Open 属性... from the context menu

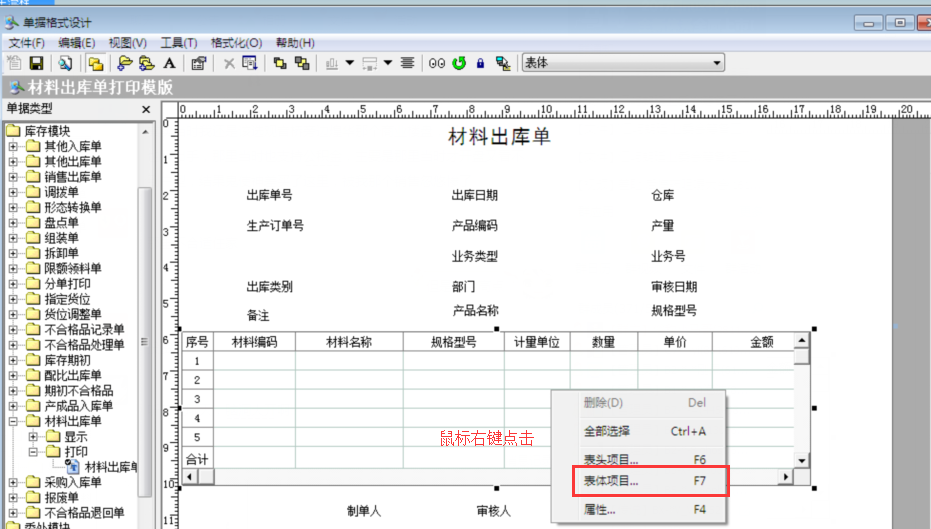pyautogui.click(x=600, y=509)
